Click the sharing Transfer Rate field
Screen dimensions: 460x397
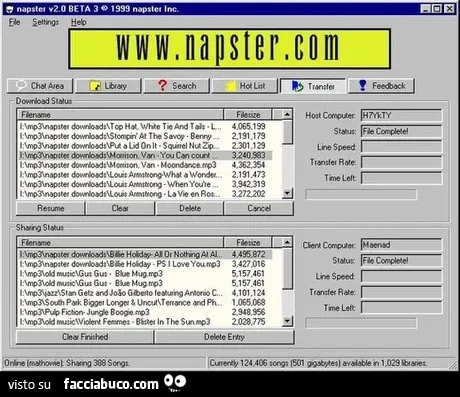pyautogui.click(x=401, y=292)
